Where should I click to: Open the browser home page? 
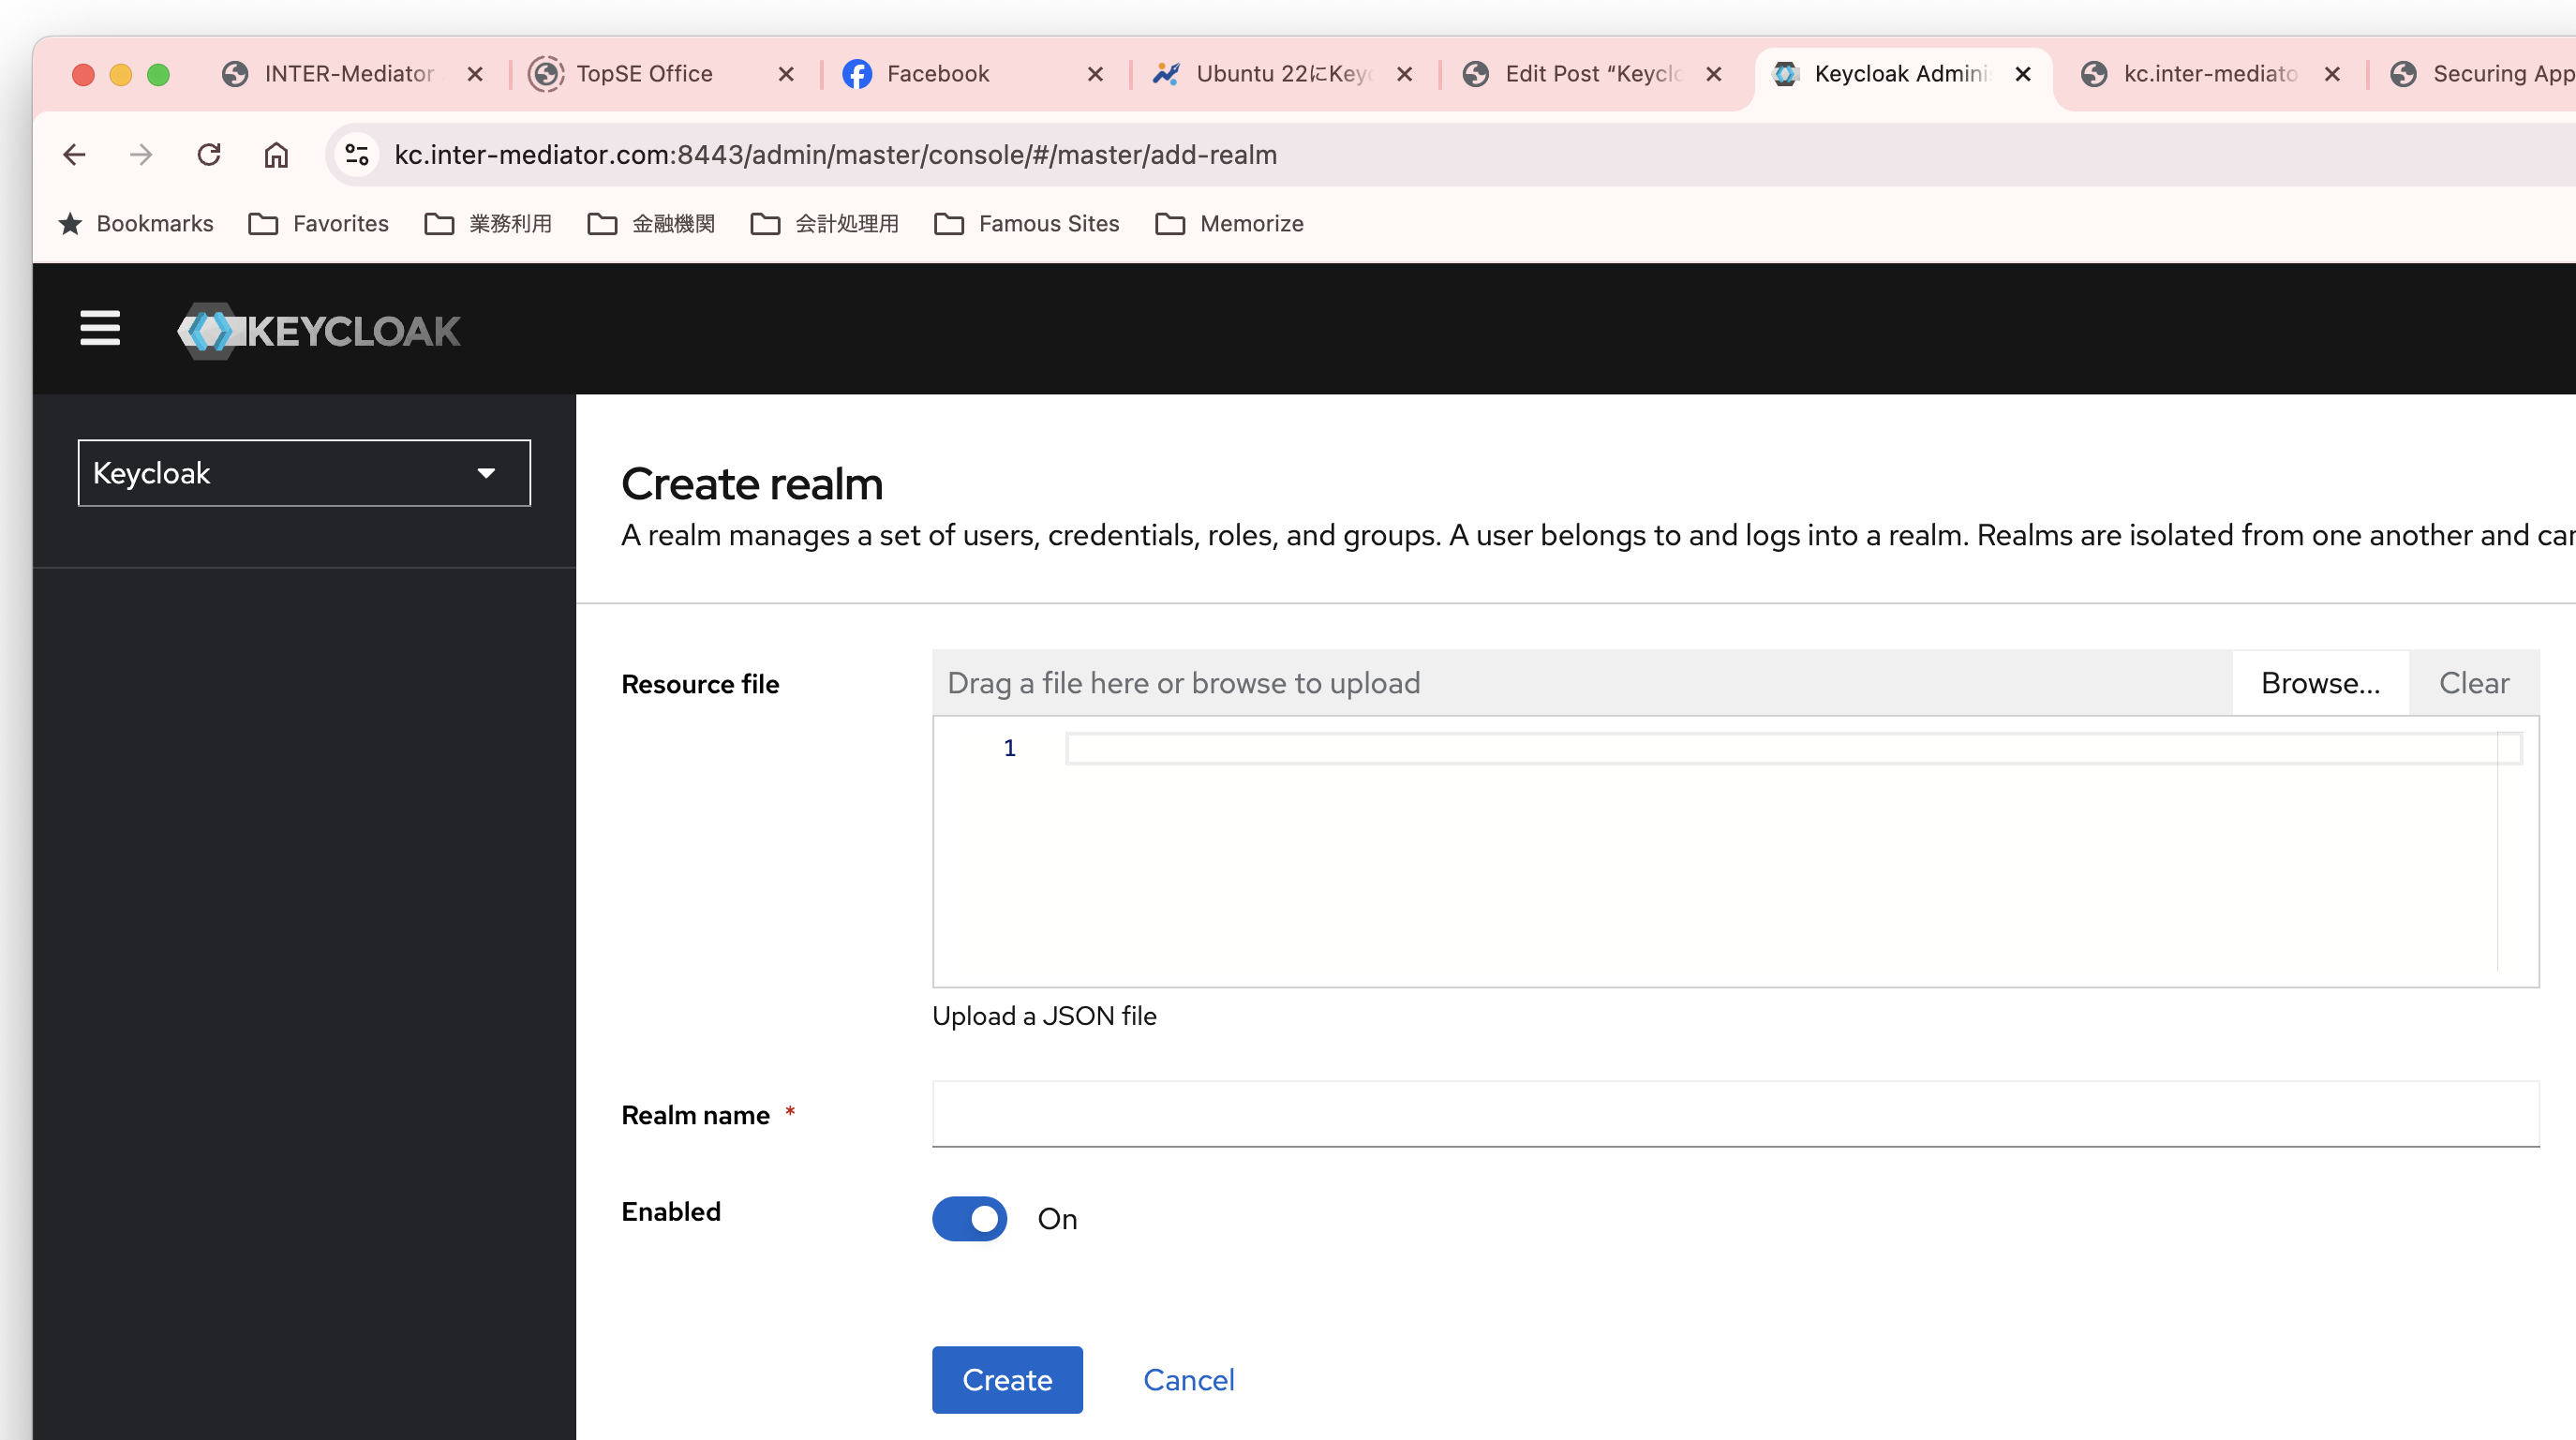tap(277, 154)
